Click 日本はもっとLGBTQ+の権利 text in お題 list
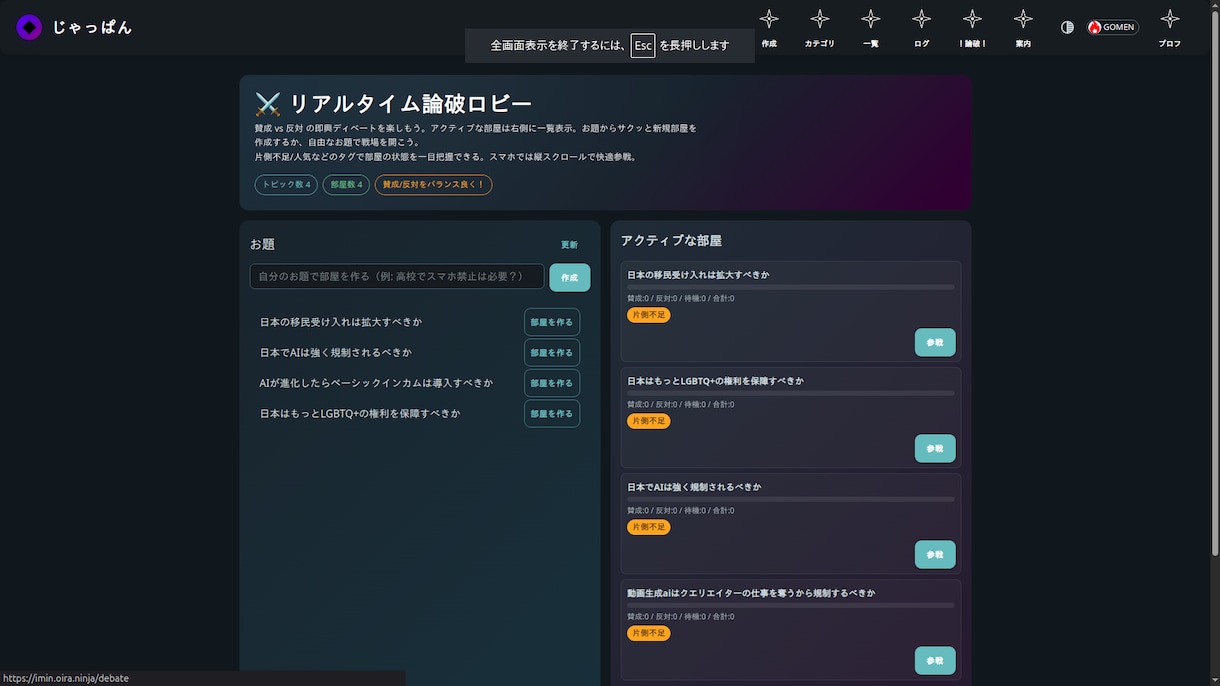This screenshot has width=1220, height=686. click(360, 413)
